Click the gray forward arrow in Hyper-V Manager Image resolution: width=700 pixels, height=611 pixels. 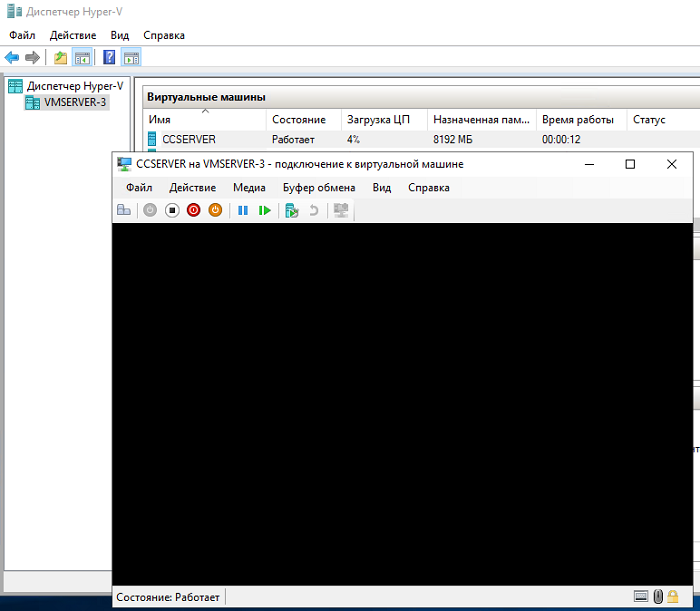tap(33, 57)
